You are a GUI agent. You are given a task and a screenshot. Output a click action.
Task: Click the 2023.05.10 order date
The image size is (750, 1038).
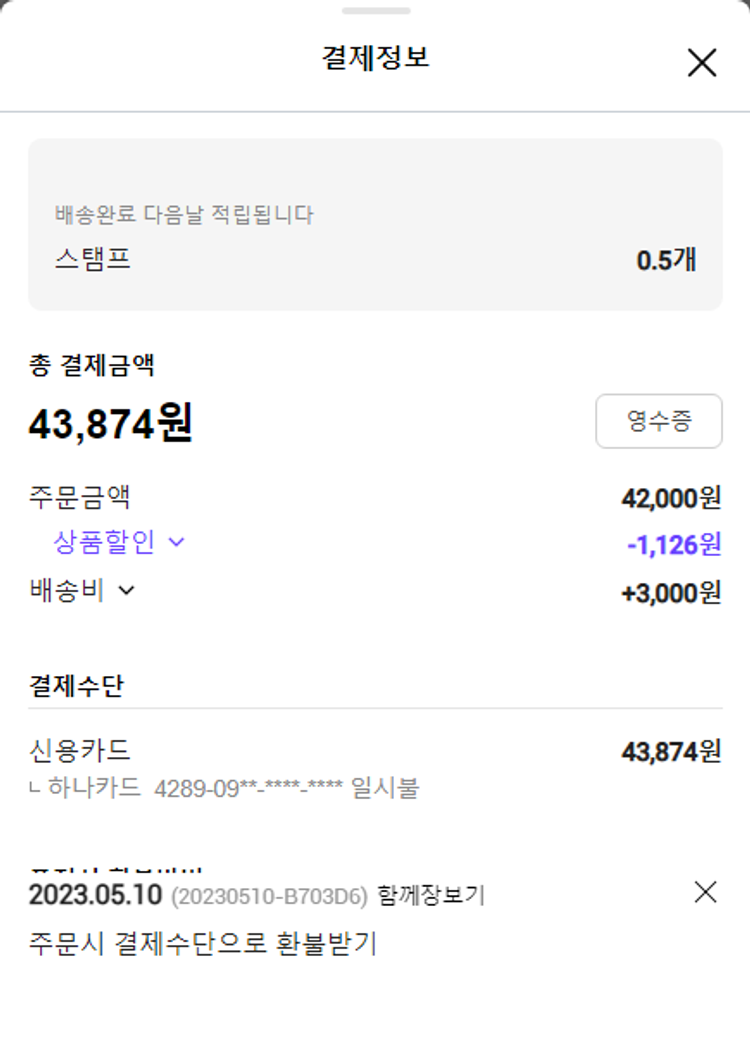[95, 895]
